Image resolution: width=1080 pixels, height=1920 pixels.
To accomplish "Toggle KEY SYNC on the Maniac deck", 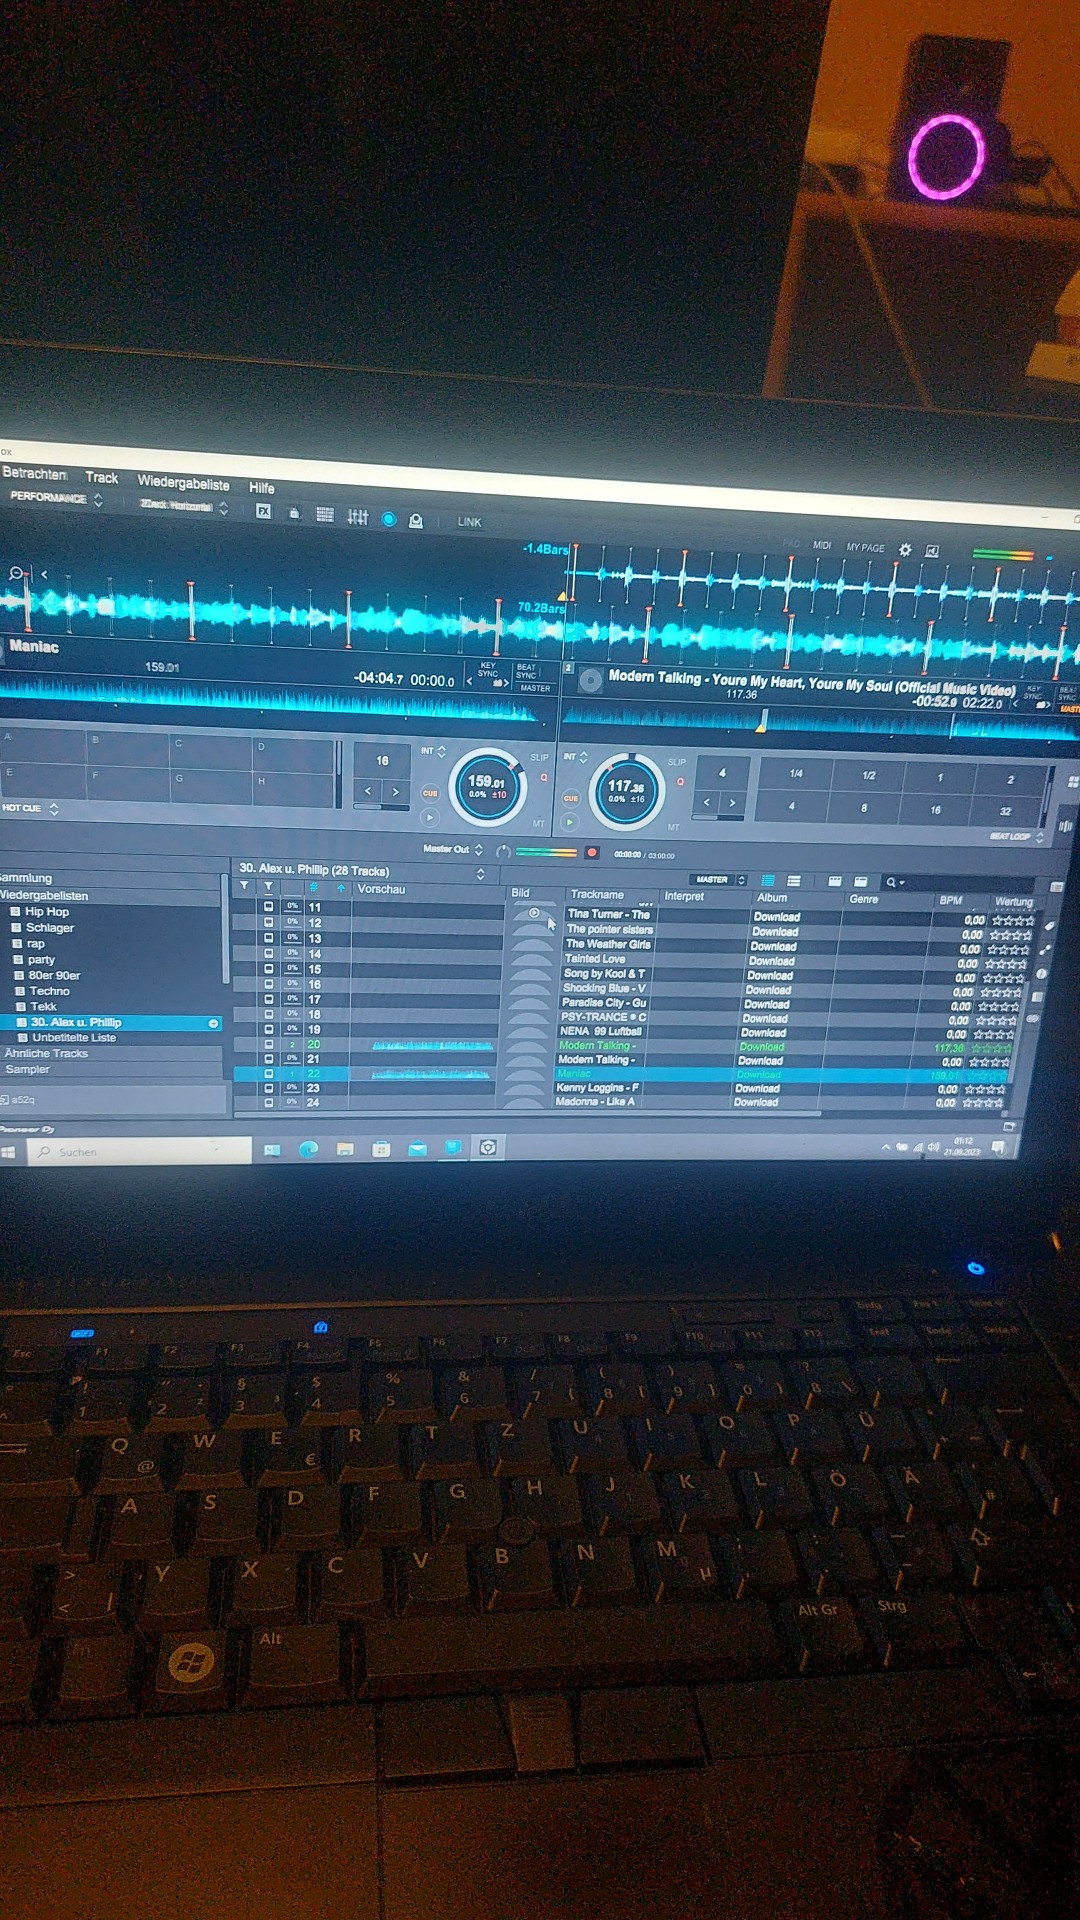I will coord(488,670).
